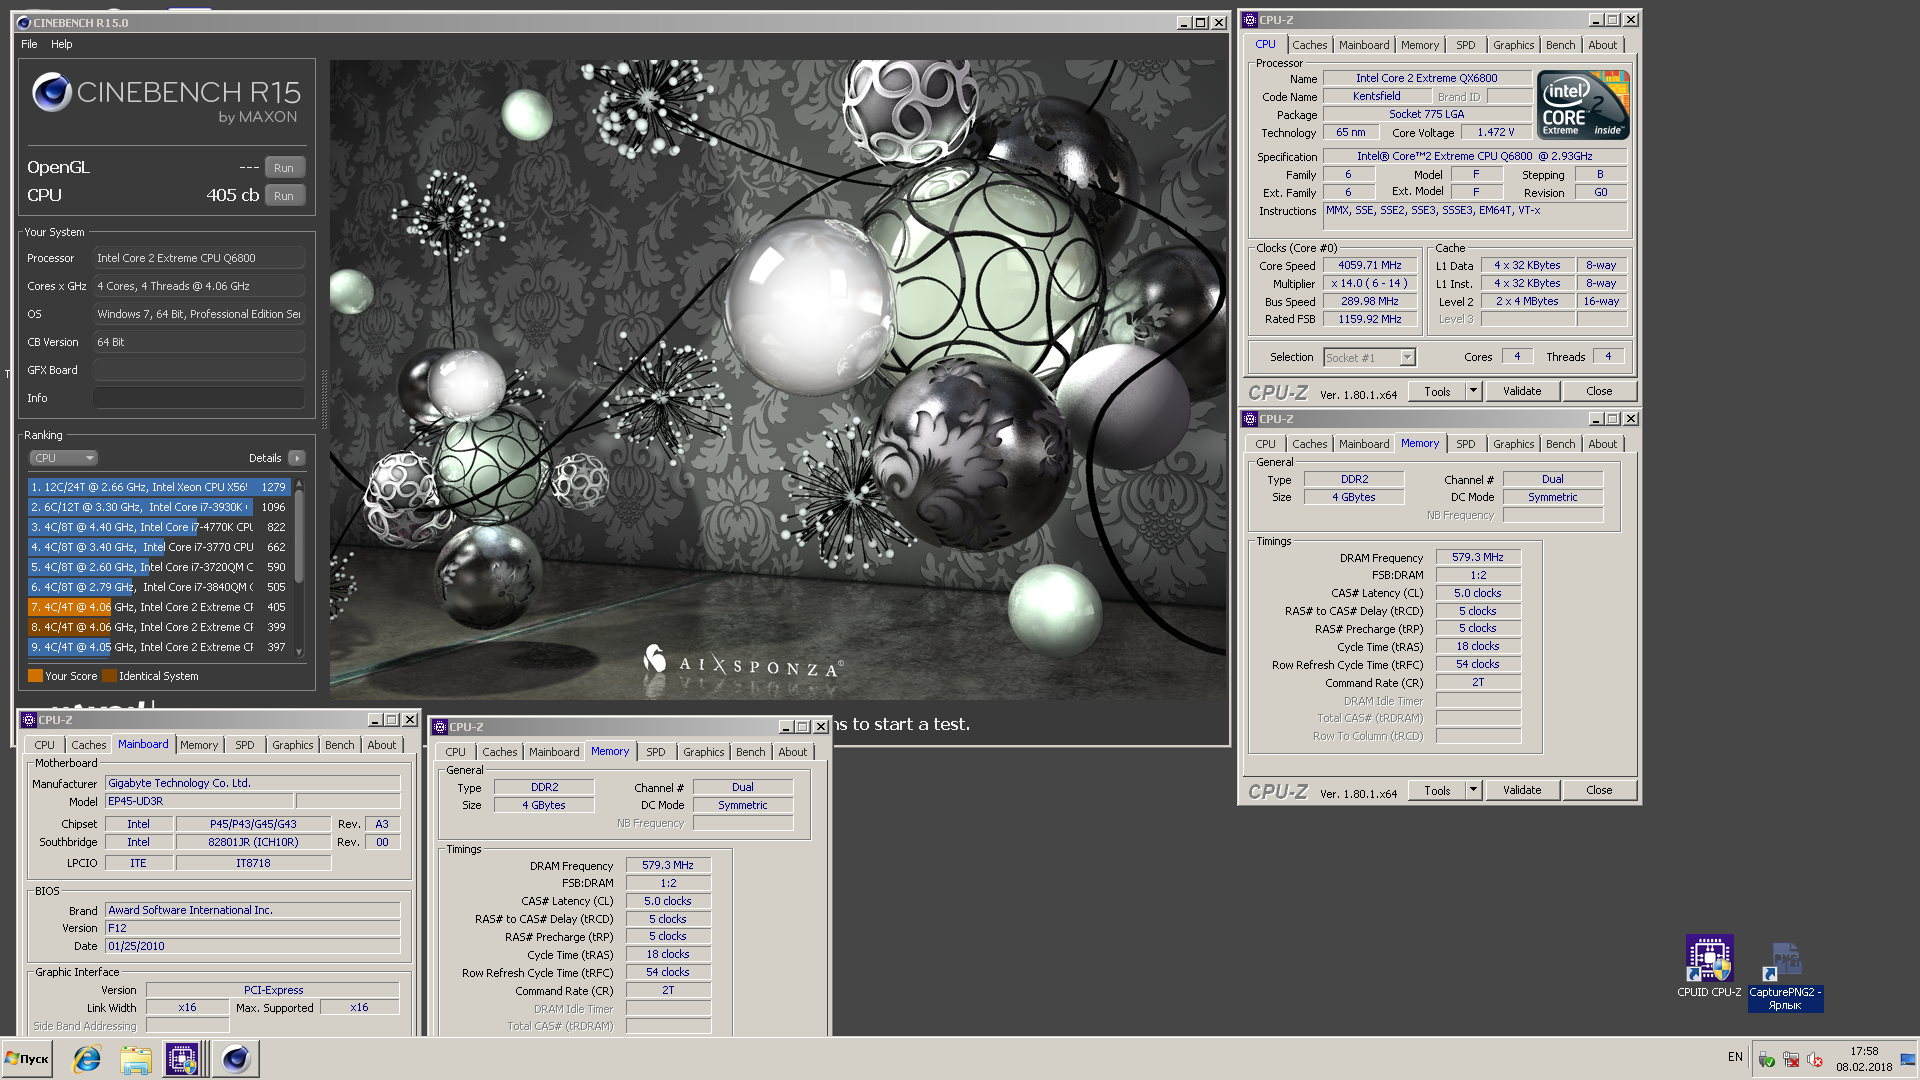Click the network tray icon with red X
Screen dimensions: 1920x1080
tap(1791, 1060)
